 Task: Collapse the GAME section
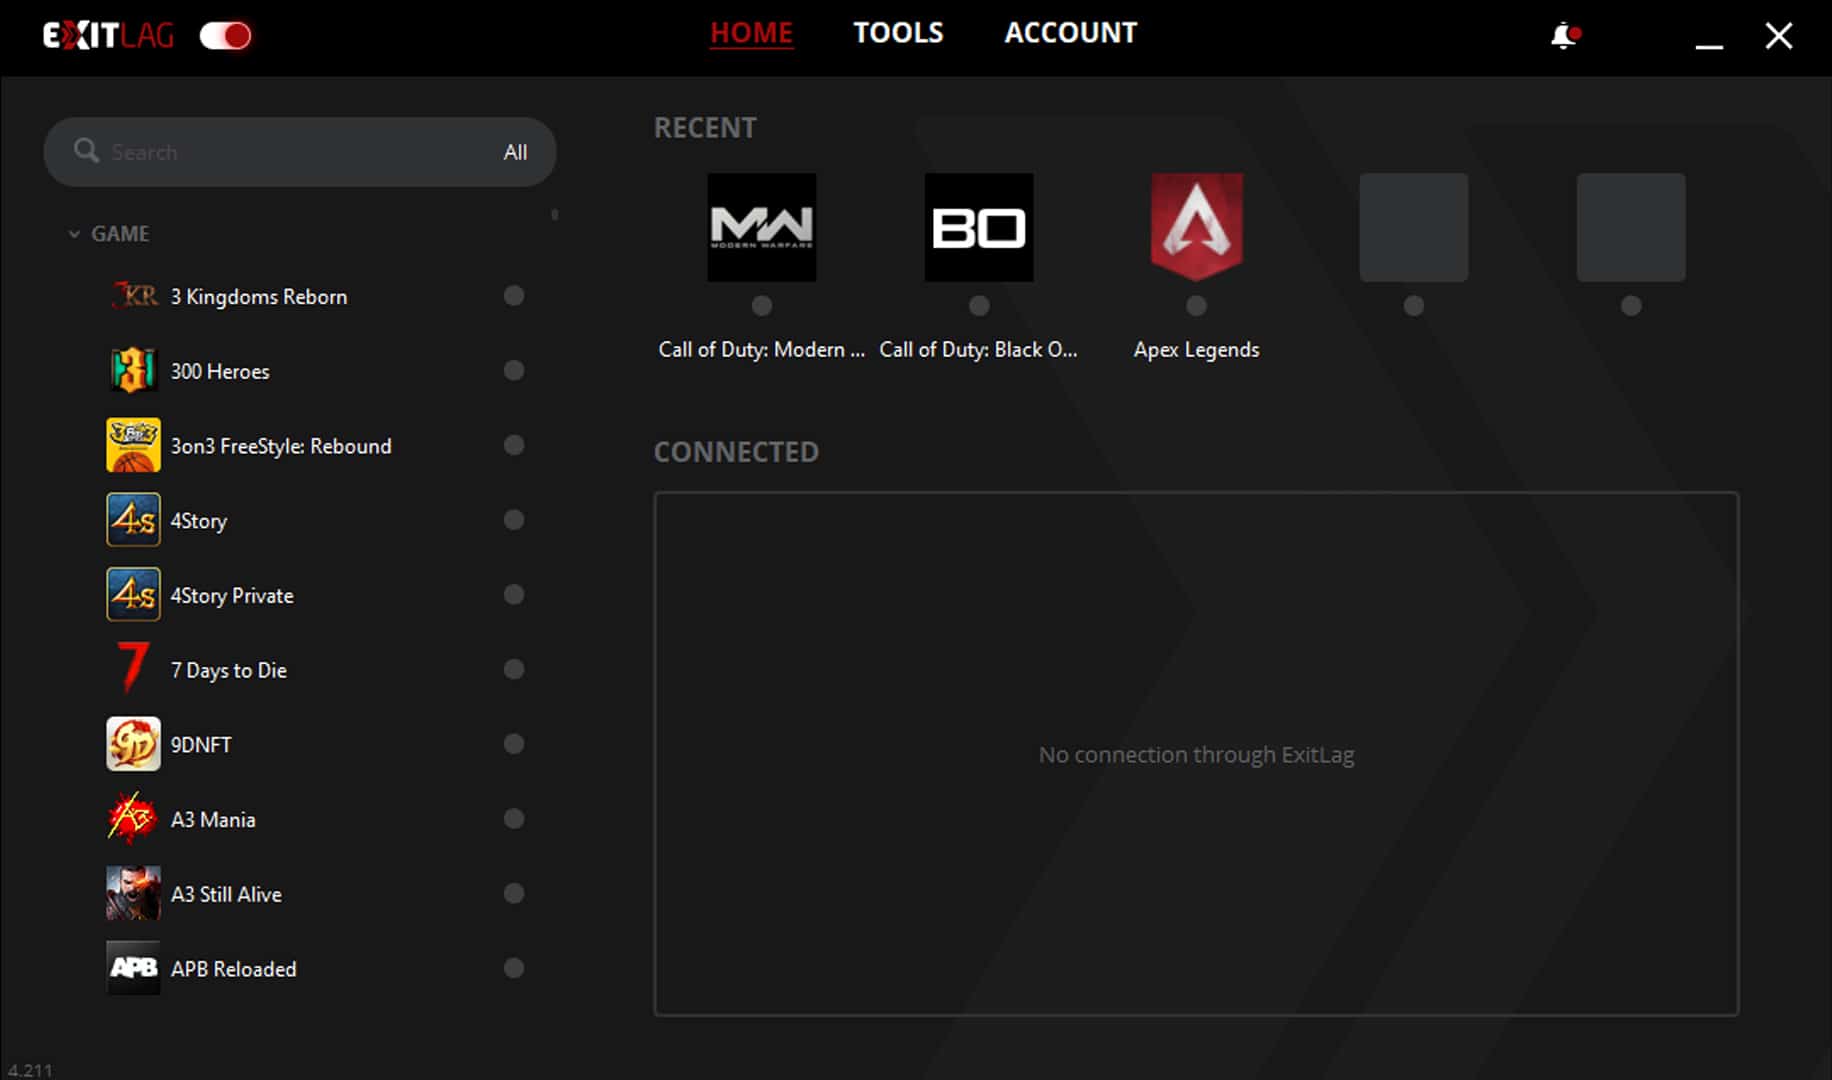click(x=73, y=232)
